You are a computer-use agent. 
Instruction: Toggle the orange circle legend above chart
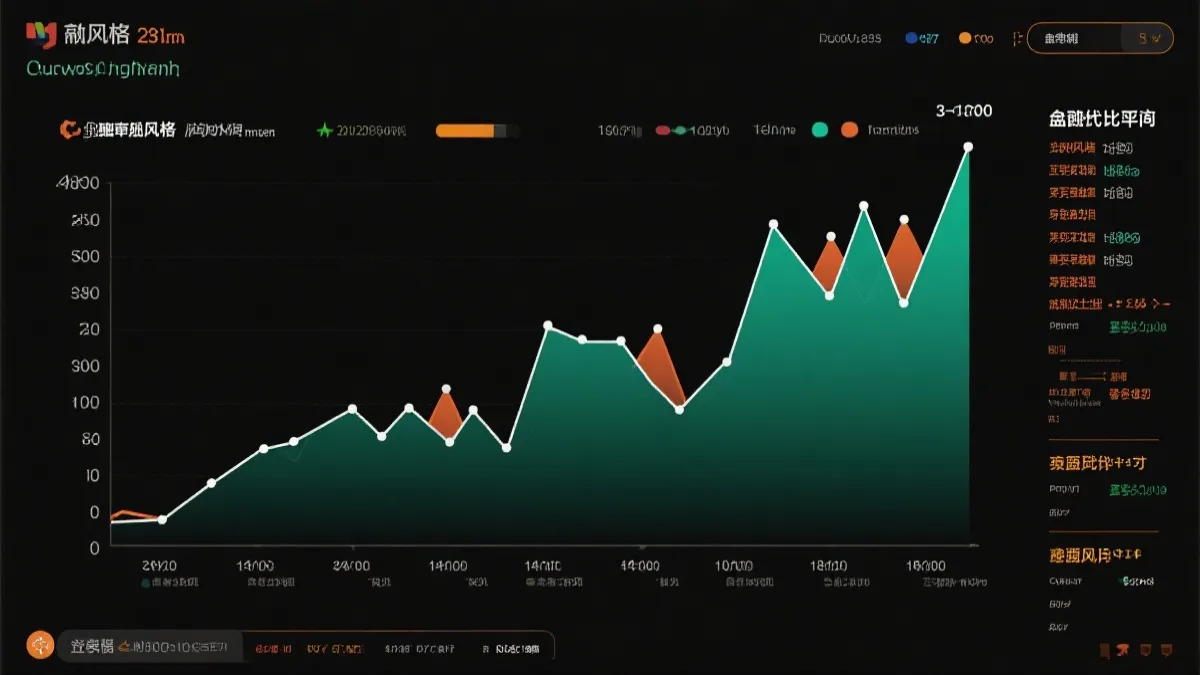pyautogui.click(x=849, y=130)
